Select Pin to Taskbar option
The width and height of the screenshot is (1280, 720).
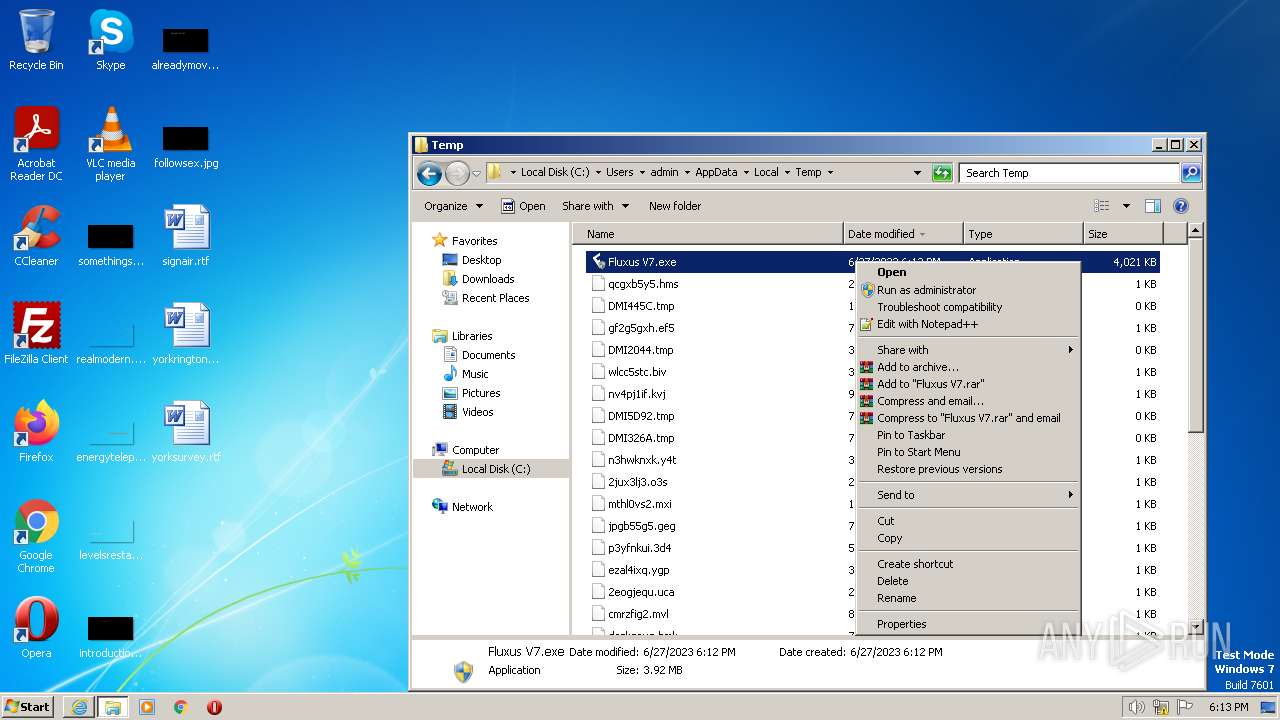[968, 435]
